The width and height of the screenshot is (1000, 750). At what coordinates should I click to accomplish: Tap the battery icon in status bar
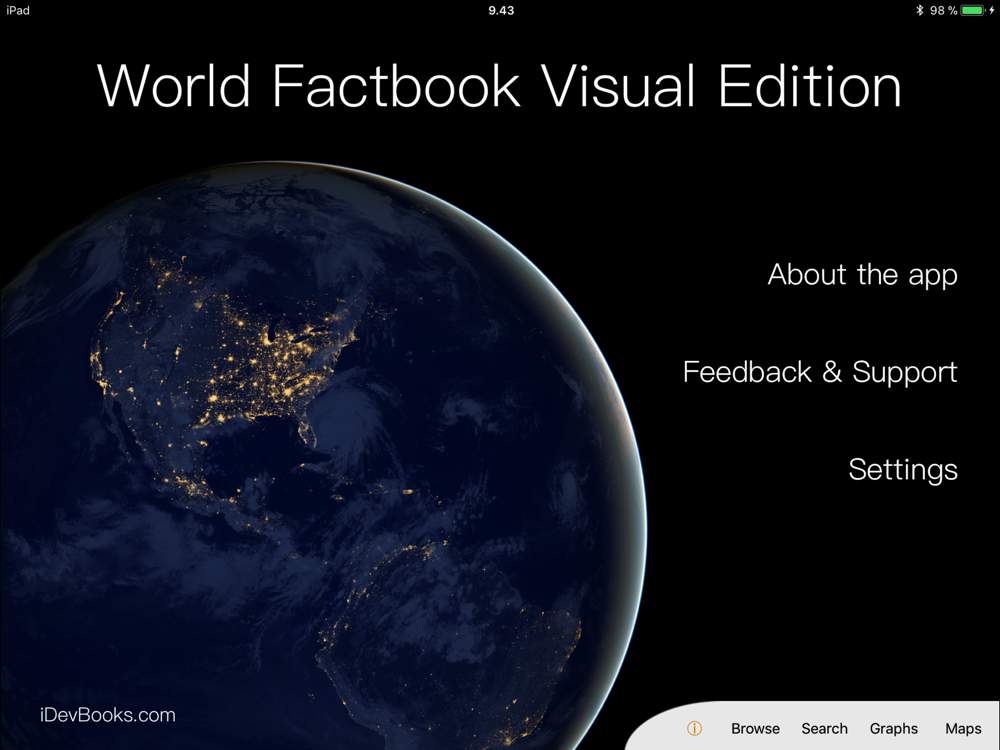(x=973, y=10)
